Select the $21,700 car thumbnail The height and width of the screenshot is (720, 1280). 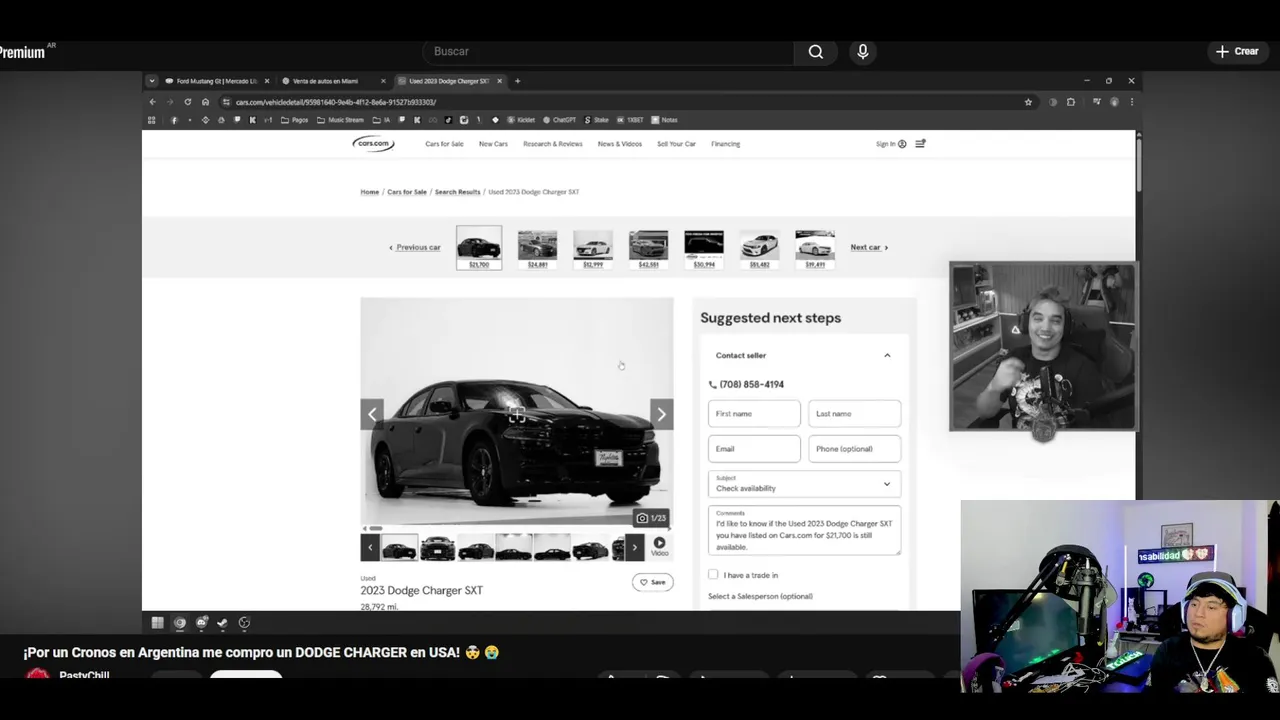(479, 248)
